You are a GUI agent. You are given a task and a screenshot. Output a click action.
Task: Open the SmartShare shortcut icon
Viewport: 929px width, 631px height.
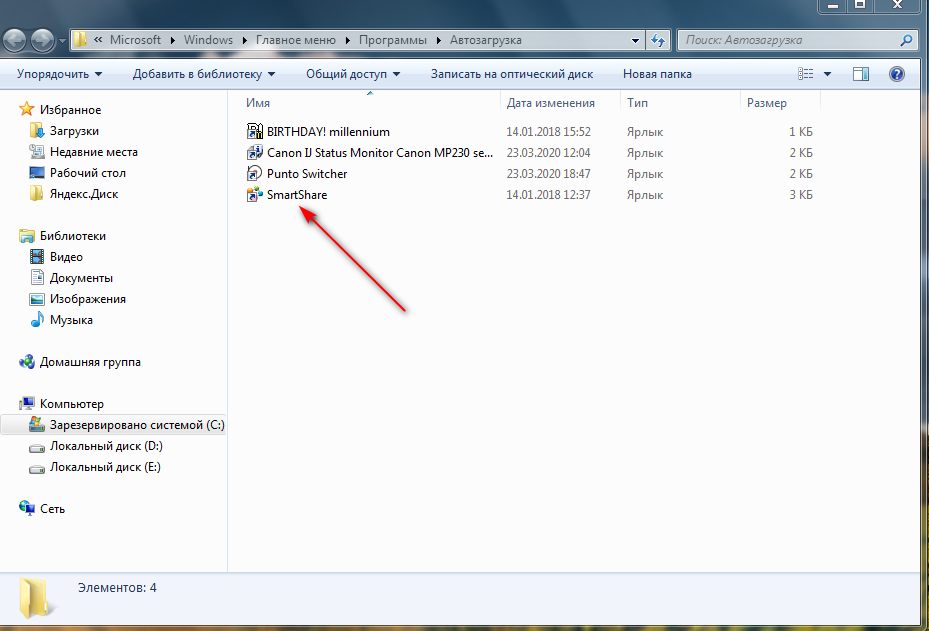point(254,195)
